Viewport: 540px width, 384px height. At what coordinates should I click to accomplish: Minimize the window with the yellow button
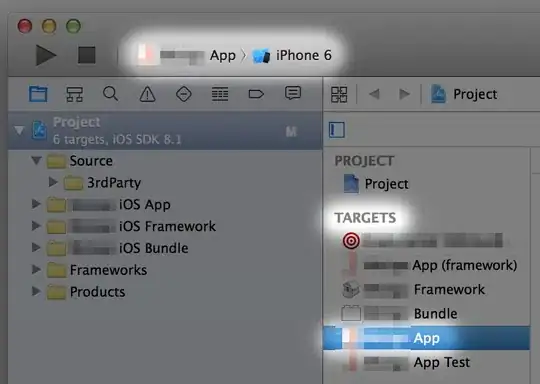(49, 26)
